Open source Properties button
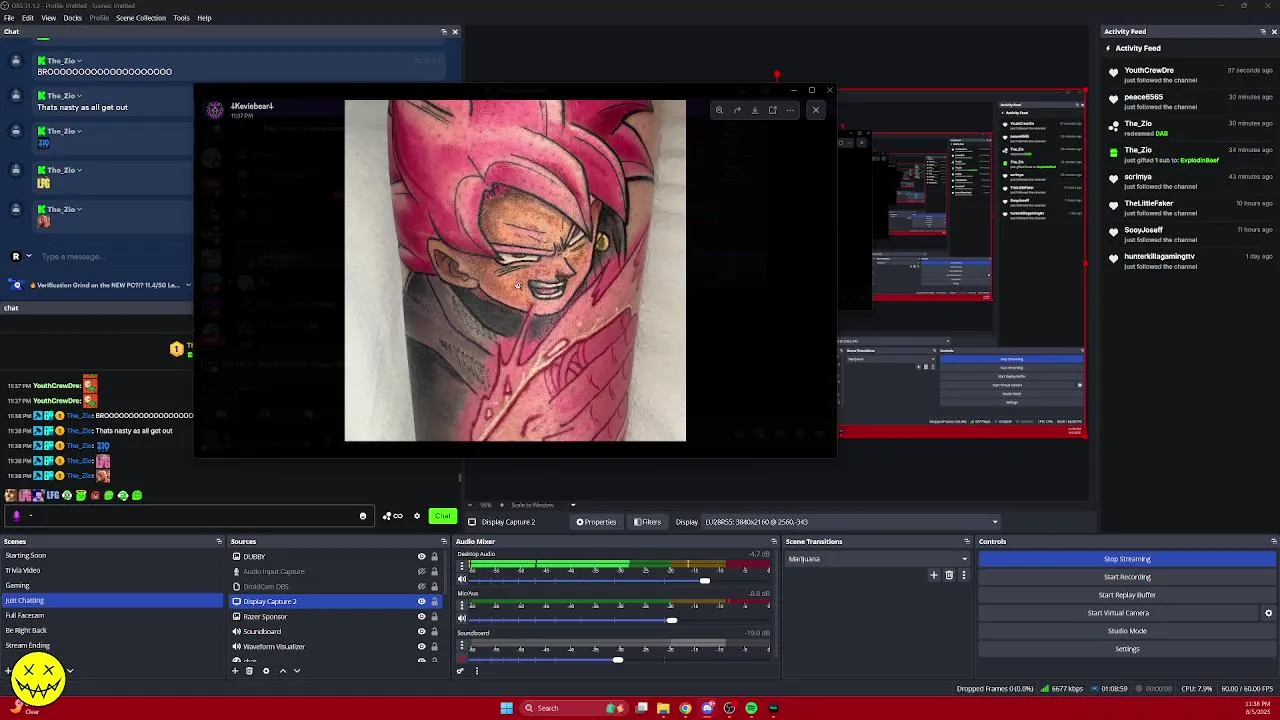The image size is (1280, 720). 597,522
